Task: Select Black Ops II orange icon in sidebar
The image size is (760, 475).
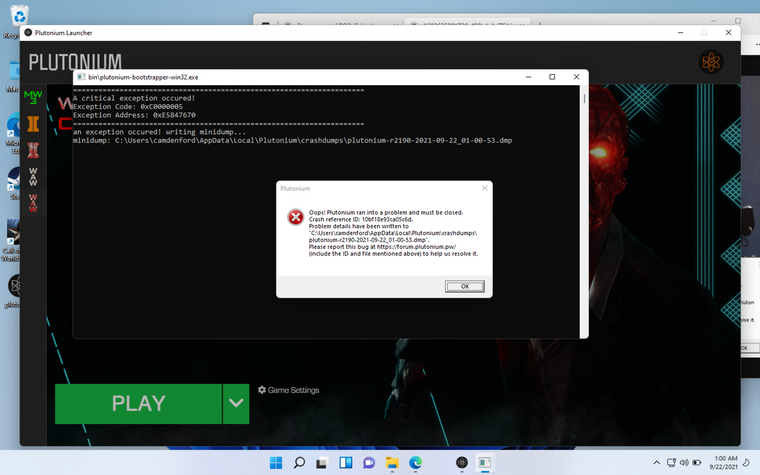Action: coord(33,124)
